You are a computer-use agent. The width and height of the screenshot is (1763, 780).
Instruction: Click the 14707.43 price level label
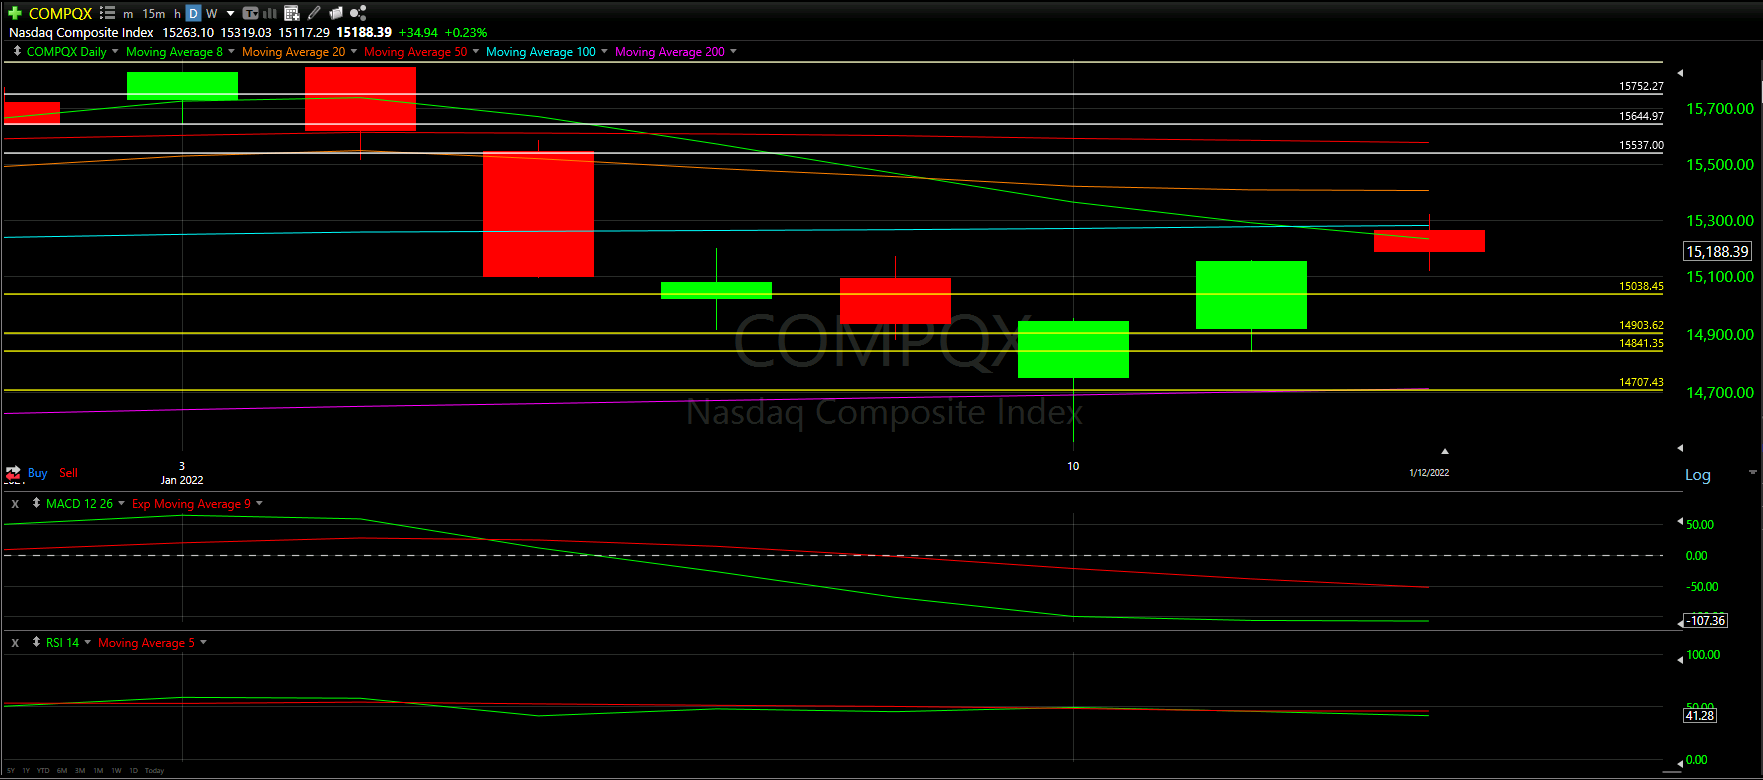tap(1641, 382)
